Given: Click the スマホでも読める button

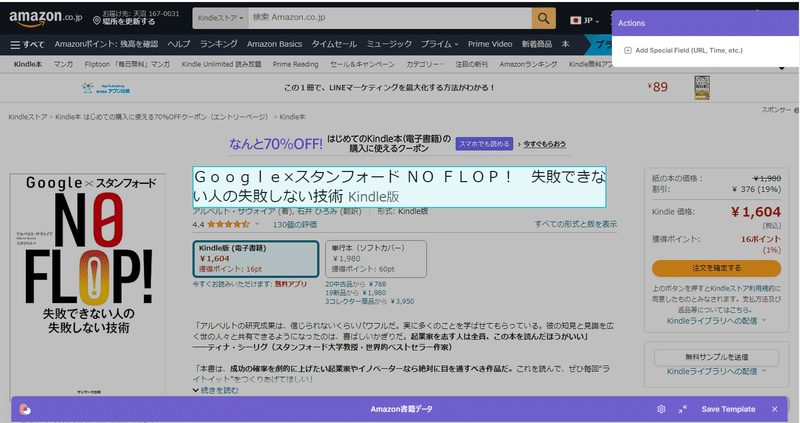Looking at the screenshot, I should point(484,144).
